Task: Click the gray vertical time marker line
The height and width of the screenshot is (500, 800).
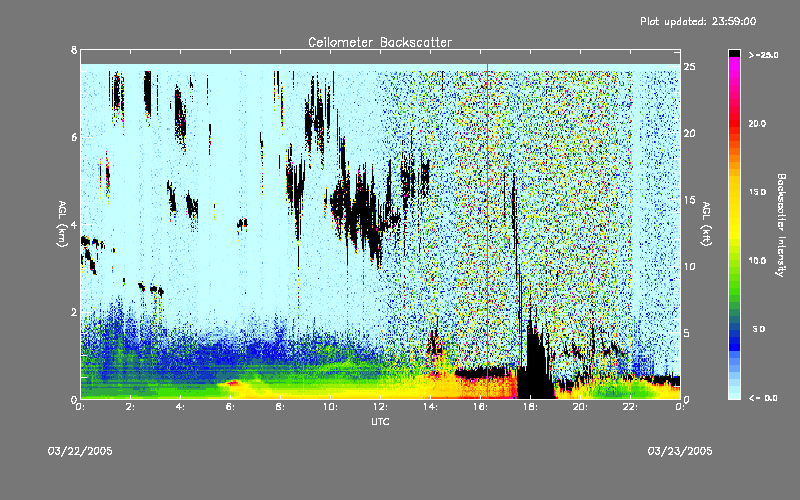Action: tap(487, 230)
